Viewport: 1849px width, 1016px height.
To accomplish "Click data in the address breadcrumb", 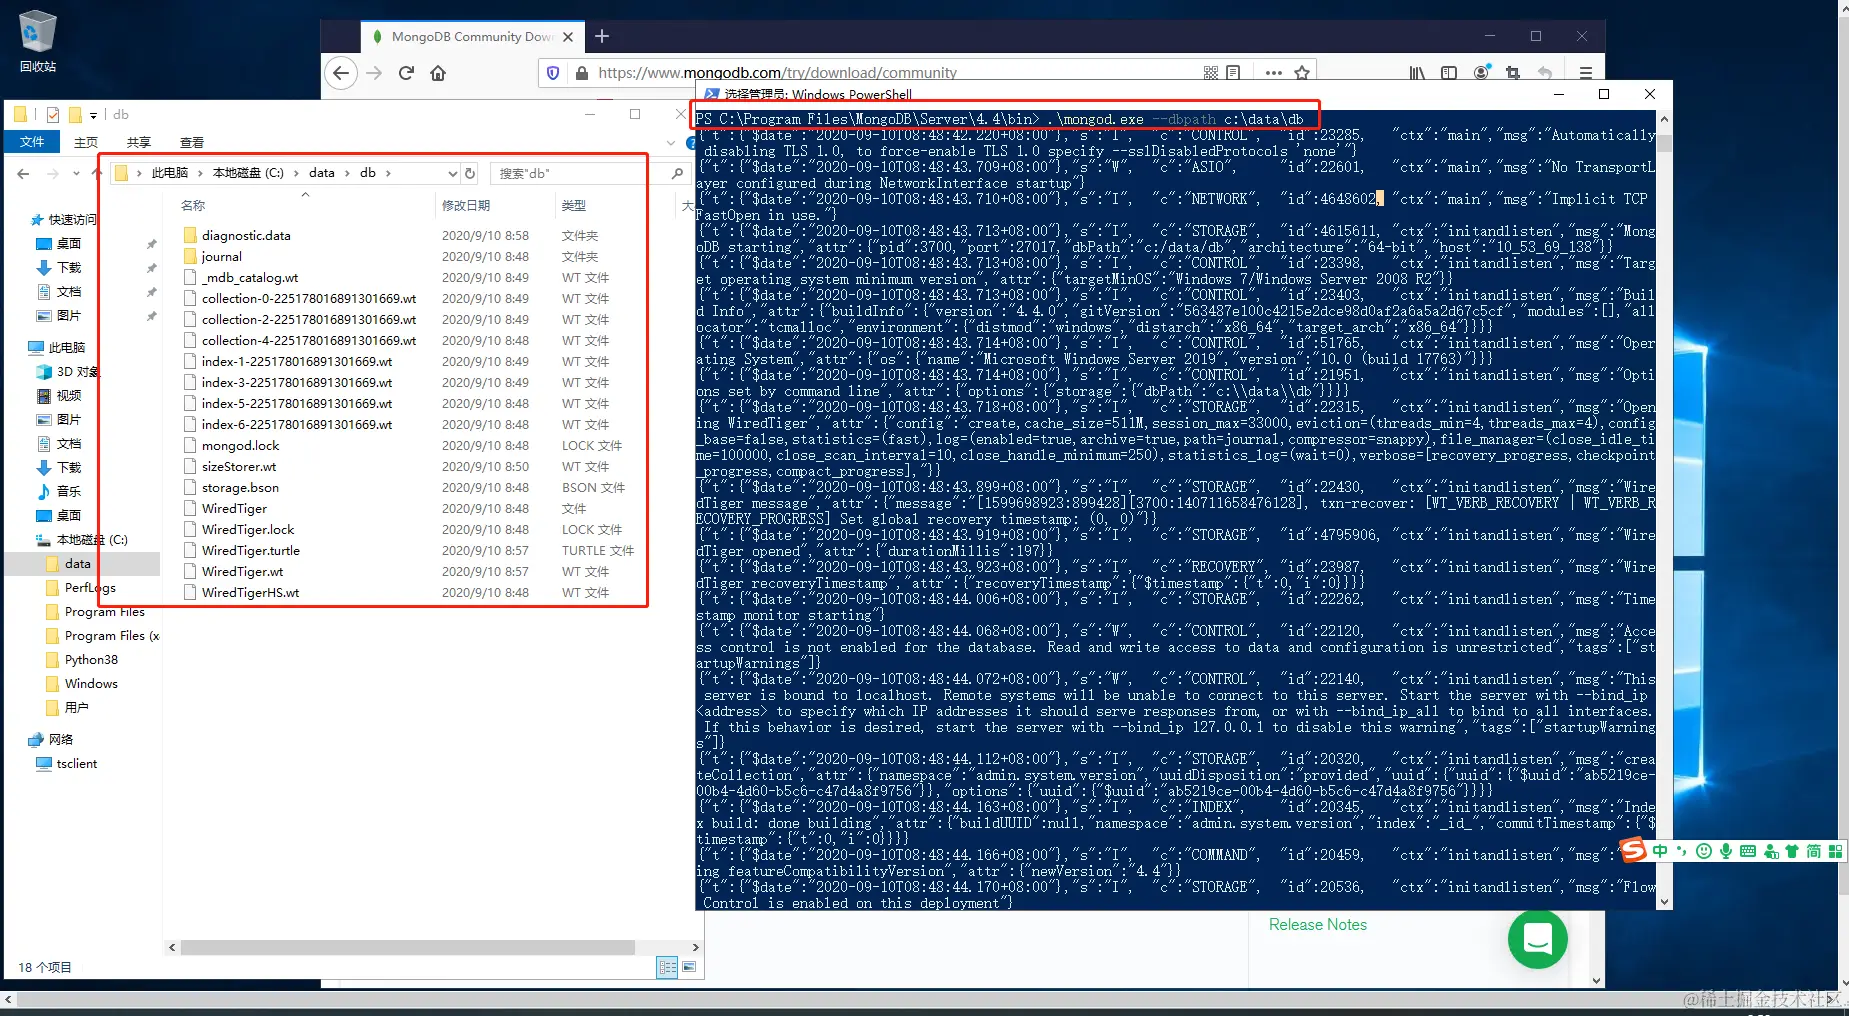I will click(322, 173).
